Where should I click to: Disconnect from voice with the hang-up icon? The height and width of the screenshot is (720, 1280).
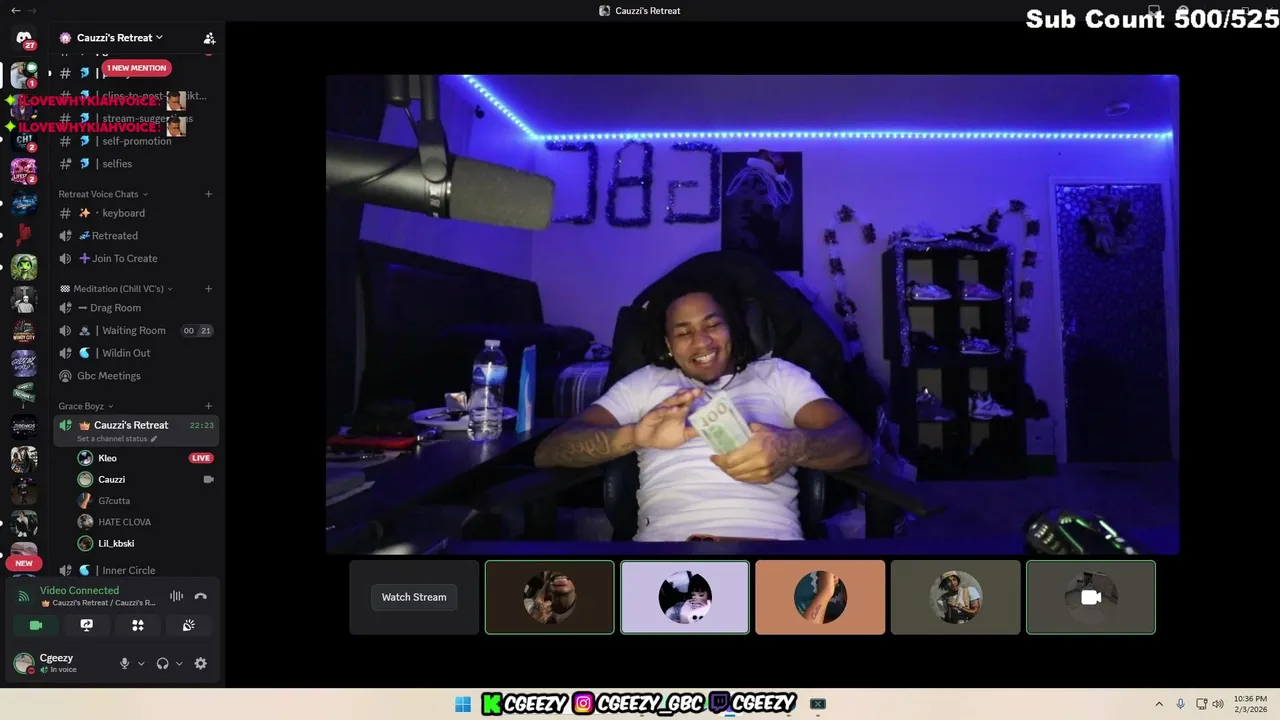click(200, 596)
